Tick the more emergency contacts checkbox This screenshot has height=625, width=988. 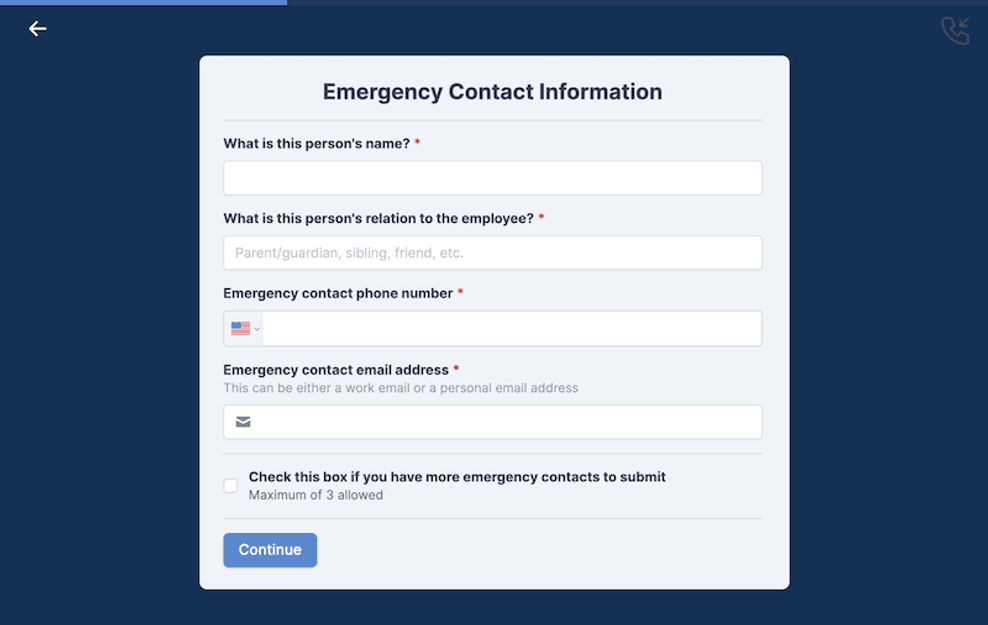tap(231, 486)
